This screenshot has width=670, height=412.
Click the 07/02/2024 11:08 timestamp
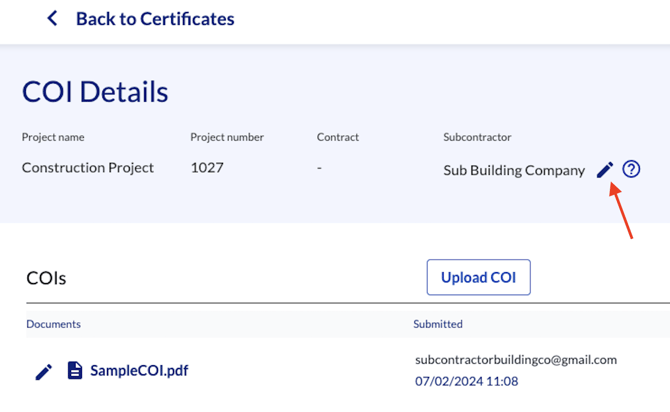point(467,381)
